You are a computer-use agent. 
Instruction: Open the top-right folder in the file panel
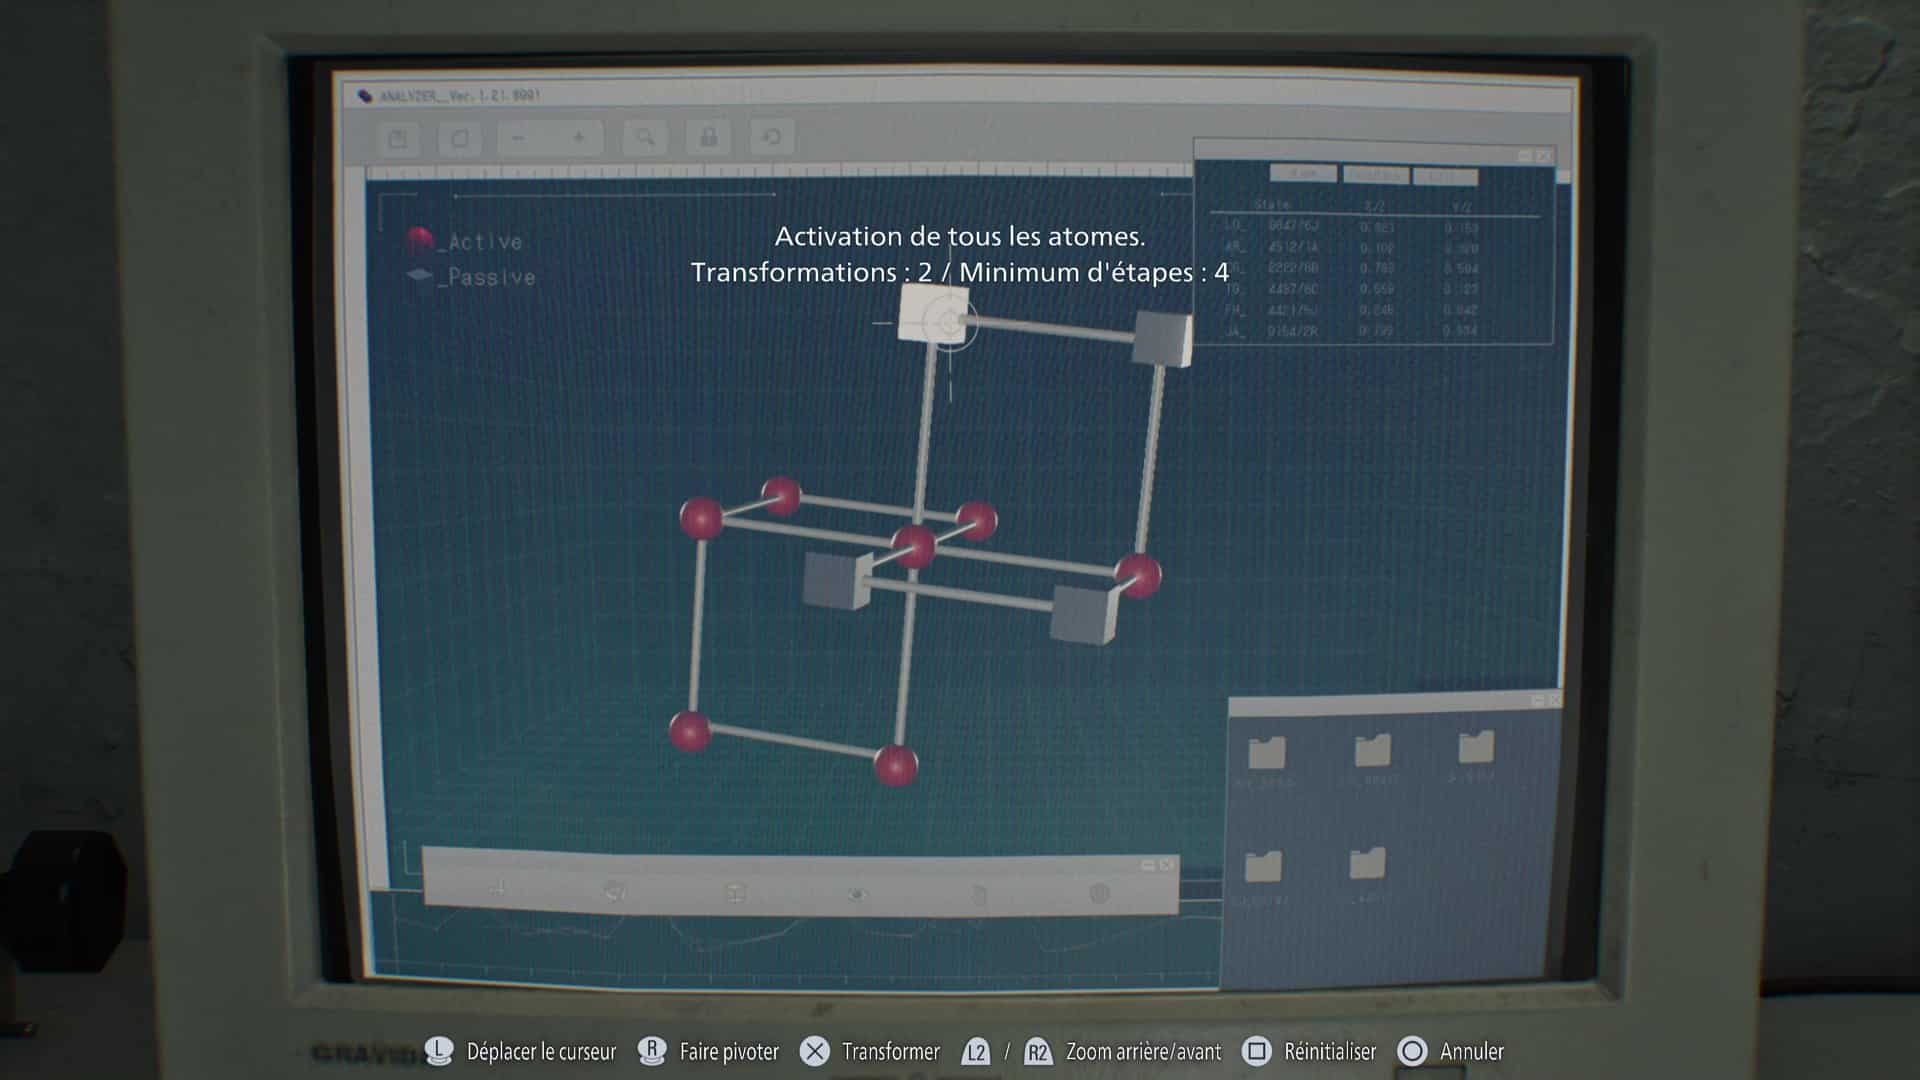[1475, 747]
